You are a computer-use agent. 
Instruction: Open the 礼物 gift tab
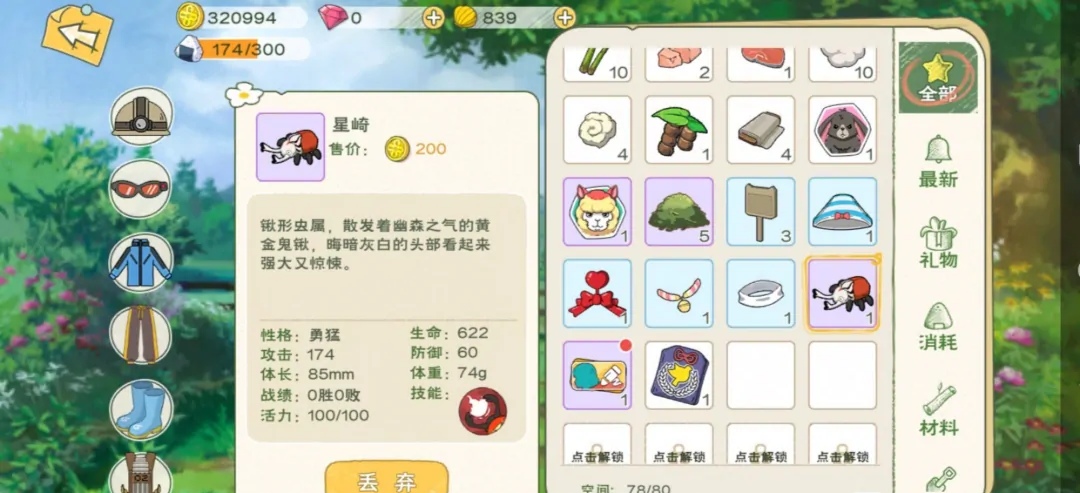pos(937,242)
